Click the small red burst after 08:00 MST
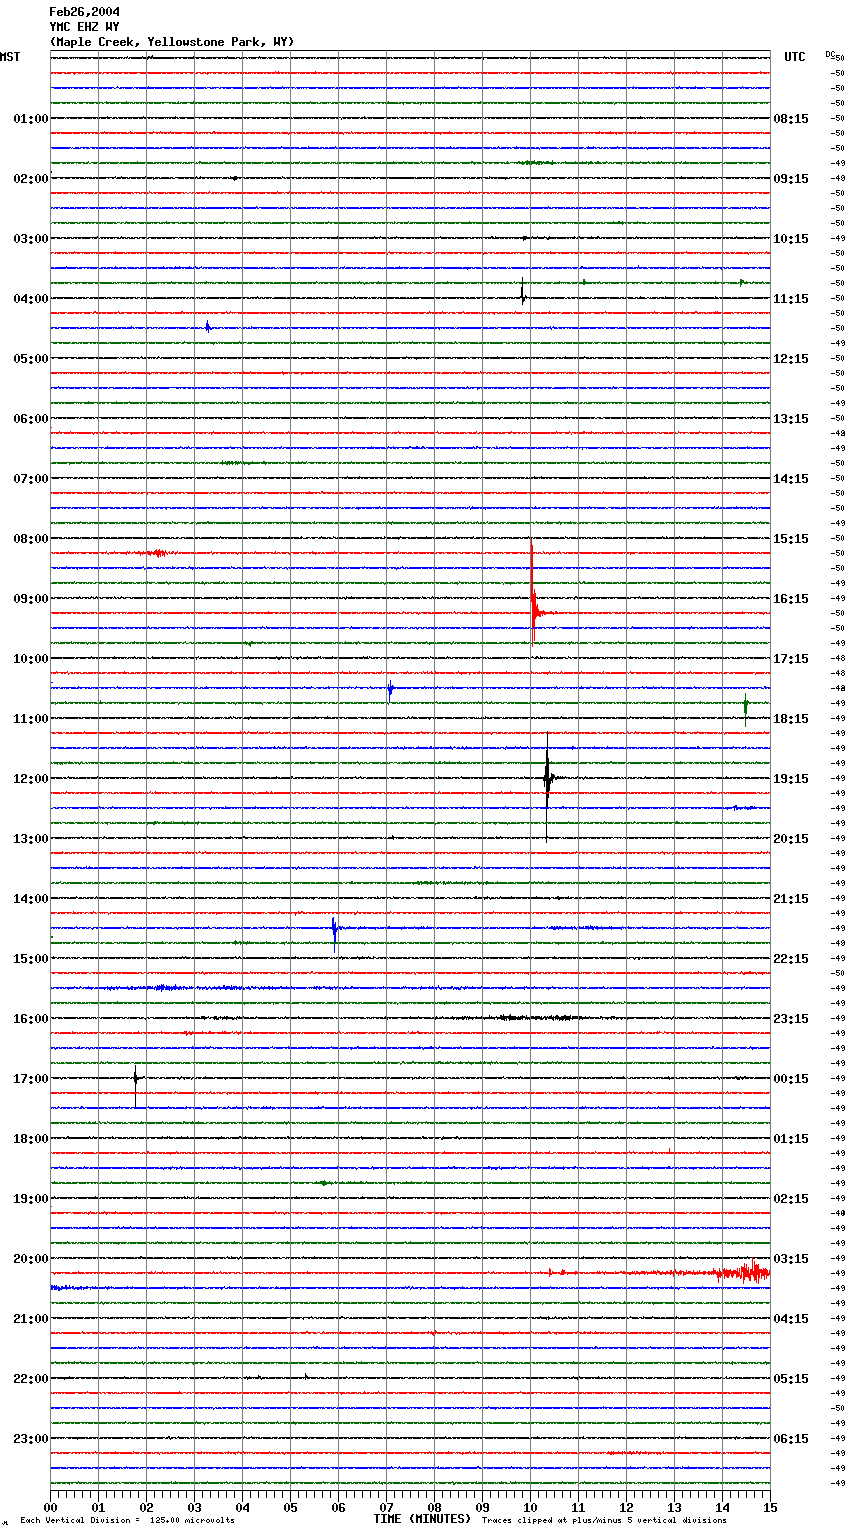Screen dimensions: 850x1534 [x=156, y=553]
